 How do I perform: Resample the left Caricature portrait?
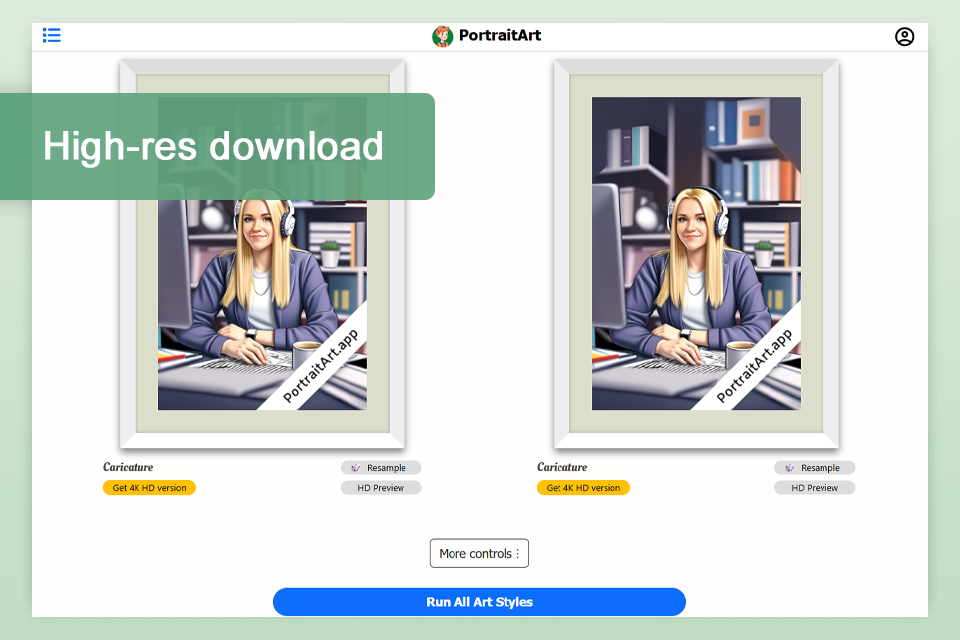pyautogui.click(x=381, y=468)
